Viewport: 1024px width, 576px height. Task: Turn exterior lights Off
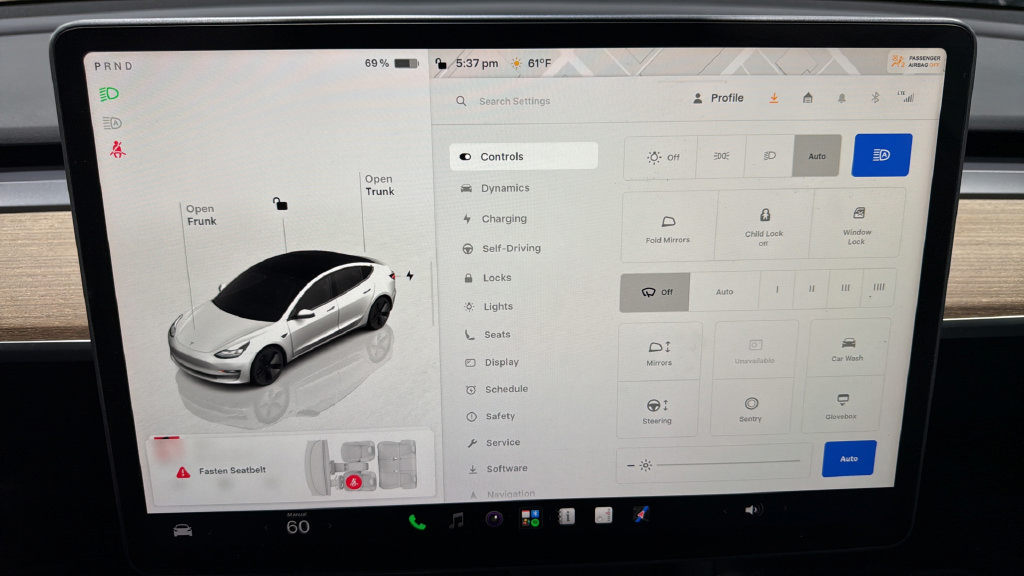pos(661,157)
